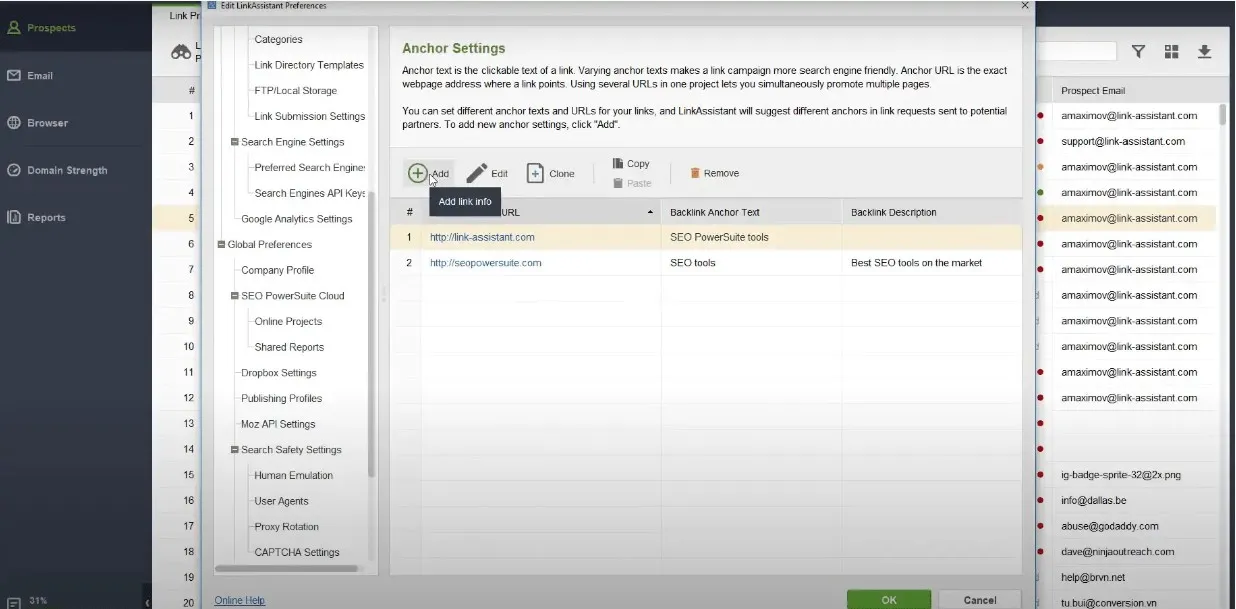Open Link Directory Templates settings
This screenshot has height=609, width=1236.
point(309,65)
